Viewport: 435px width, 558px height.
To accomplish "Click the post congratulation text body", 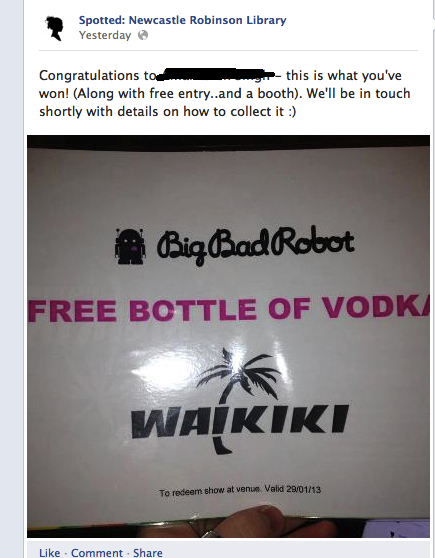I will tap(225, 93).
